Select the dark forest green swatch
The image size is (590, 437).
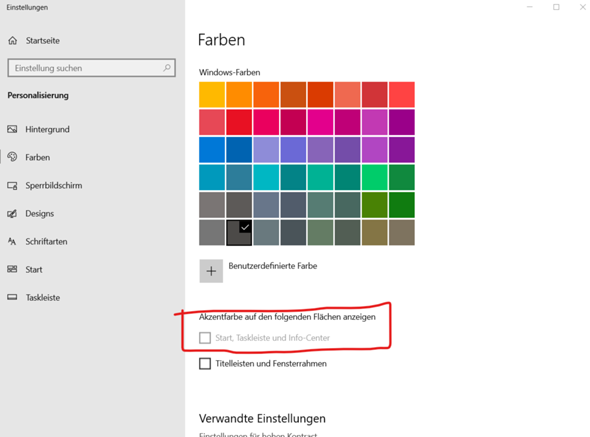[402, 205]
